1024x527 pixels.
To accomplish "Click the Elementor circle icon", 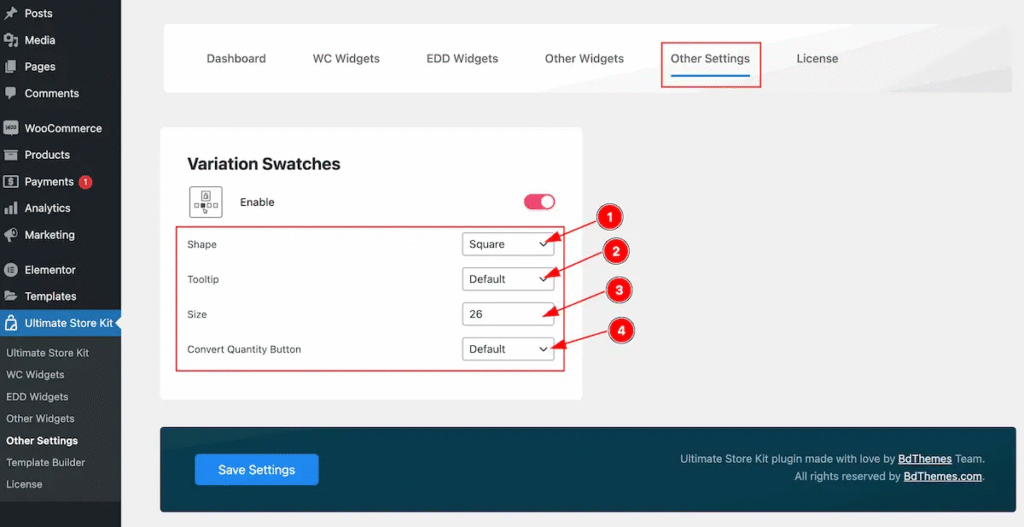I will coord(10,270).
